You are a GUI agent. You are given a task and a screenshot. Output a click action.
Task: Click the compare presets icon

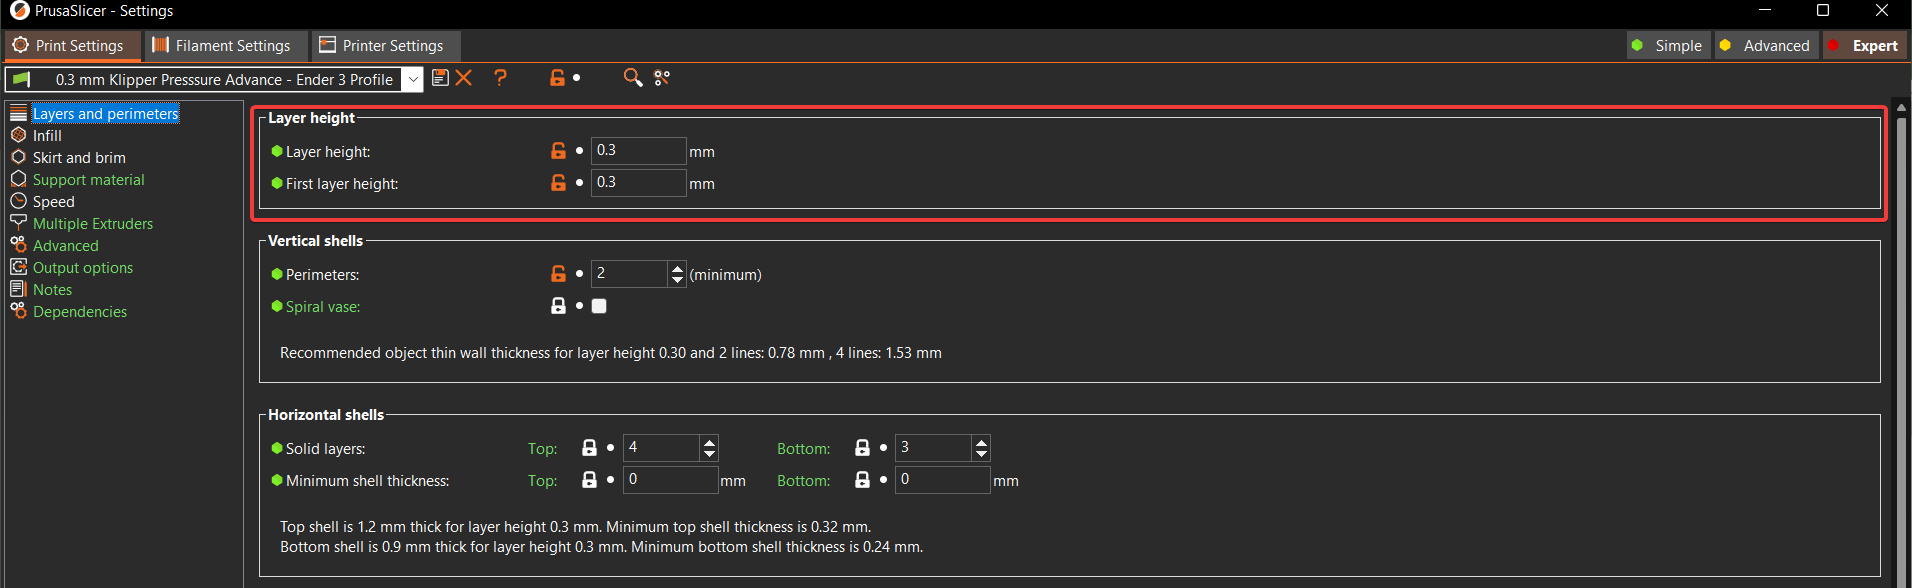662,78
